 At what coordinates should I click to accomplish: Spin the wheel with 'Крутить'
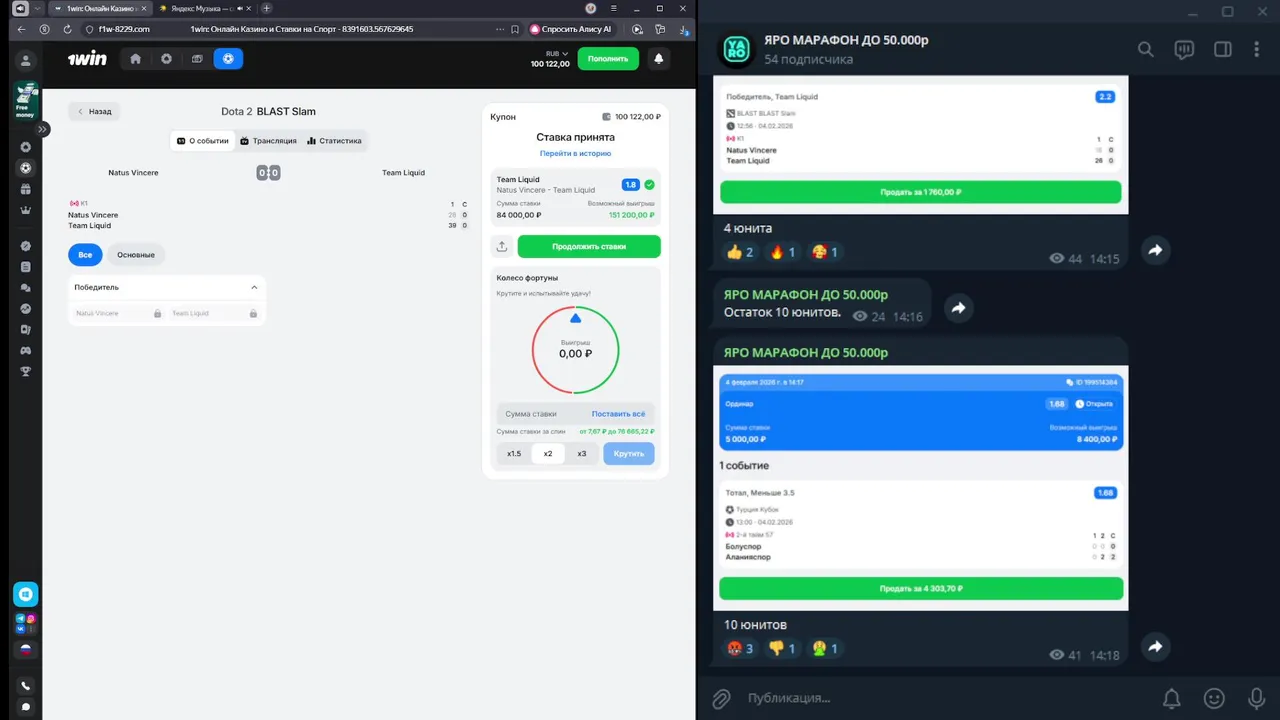coord(629,453)
